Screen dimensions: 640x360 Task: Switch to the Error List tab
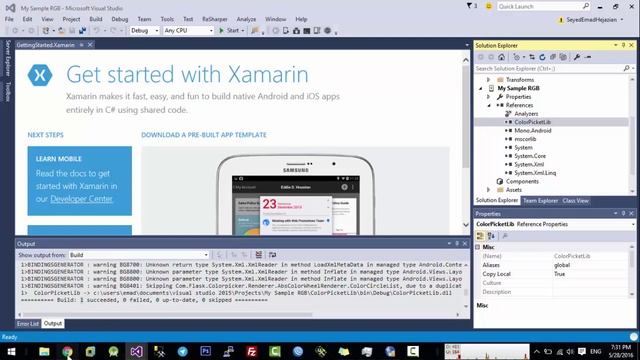[x=28, y=324]
